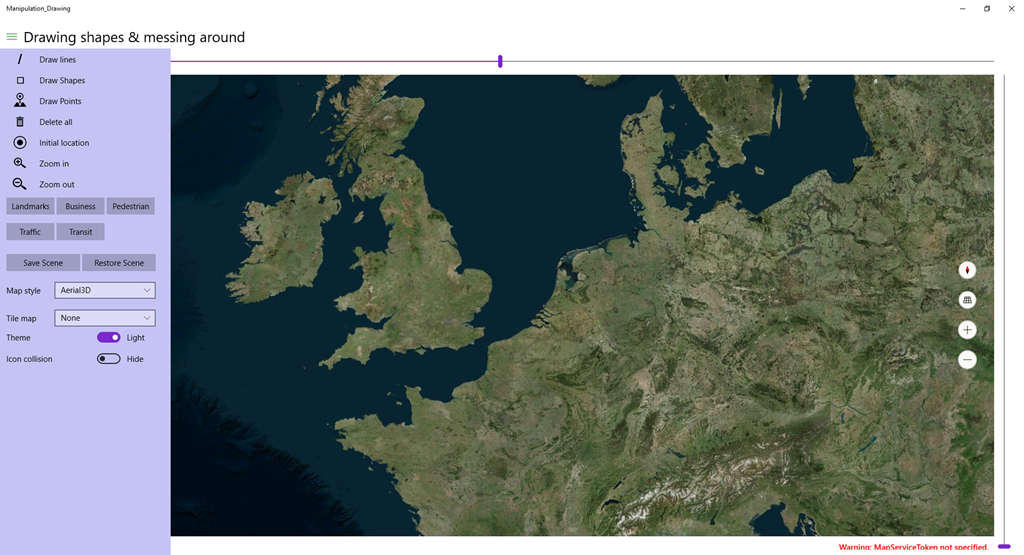Click the map minus zoom control
The height and width of the screenshot is (555, 1024).
pyautogui.click(x=967, y=360)
